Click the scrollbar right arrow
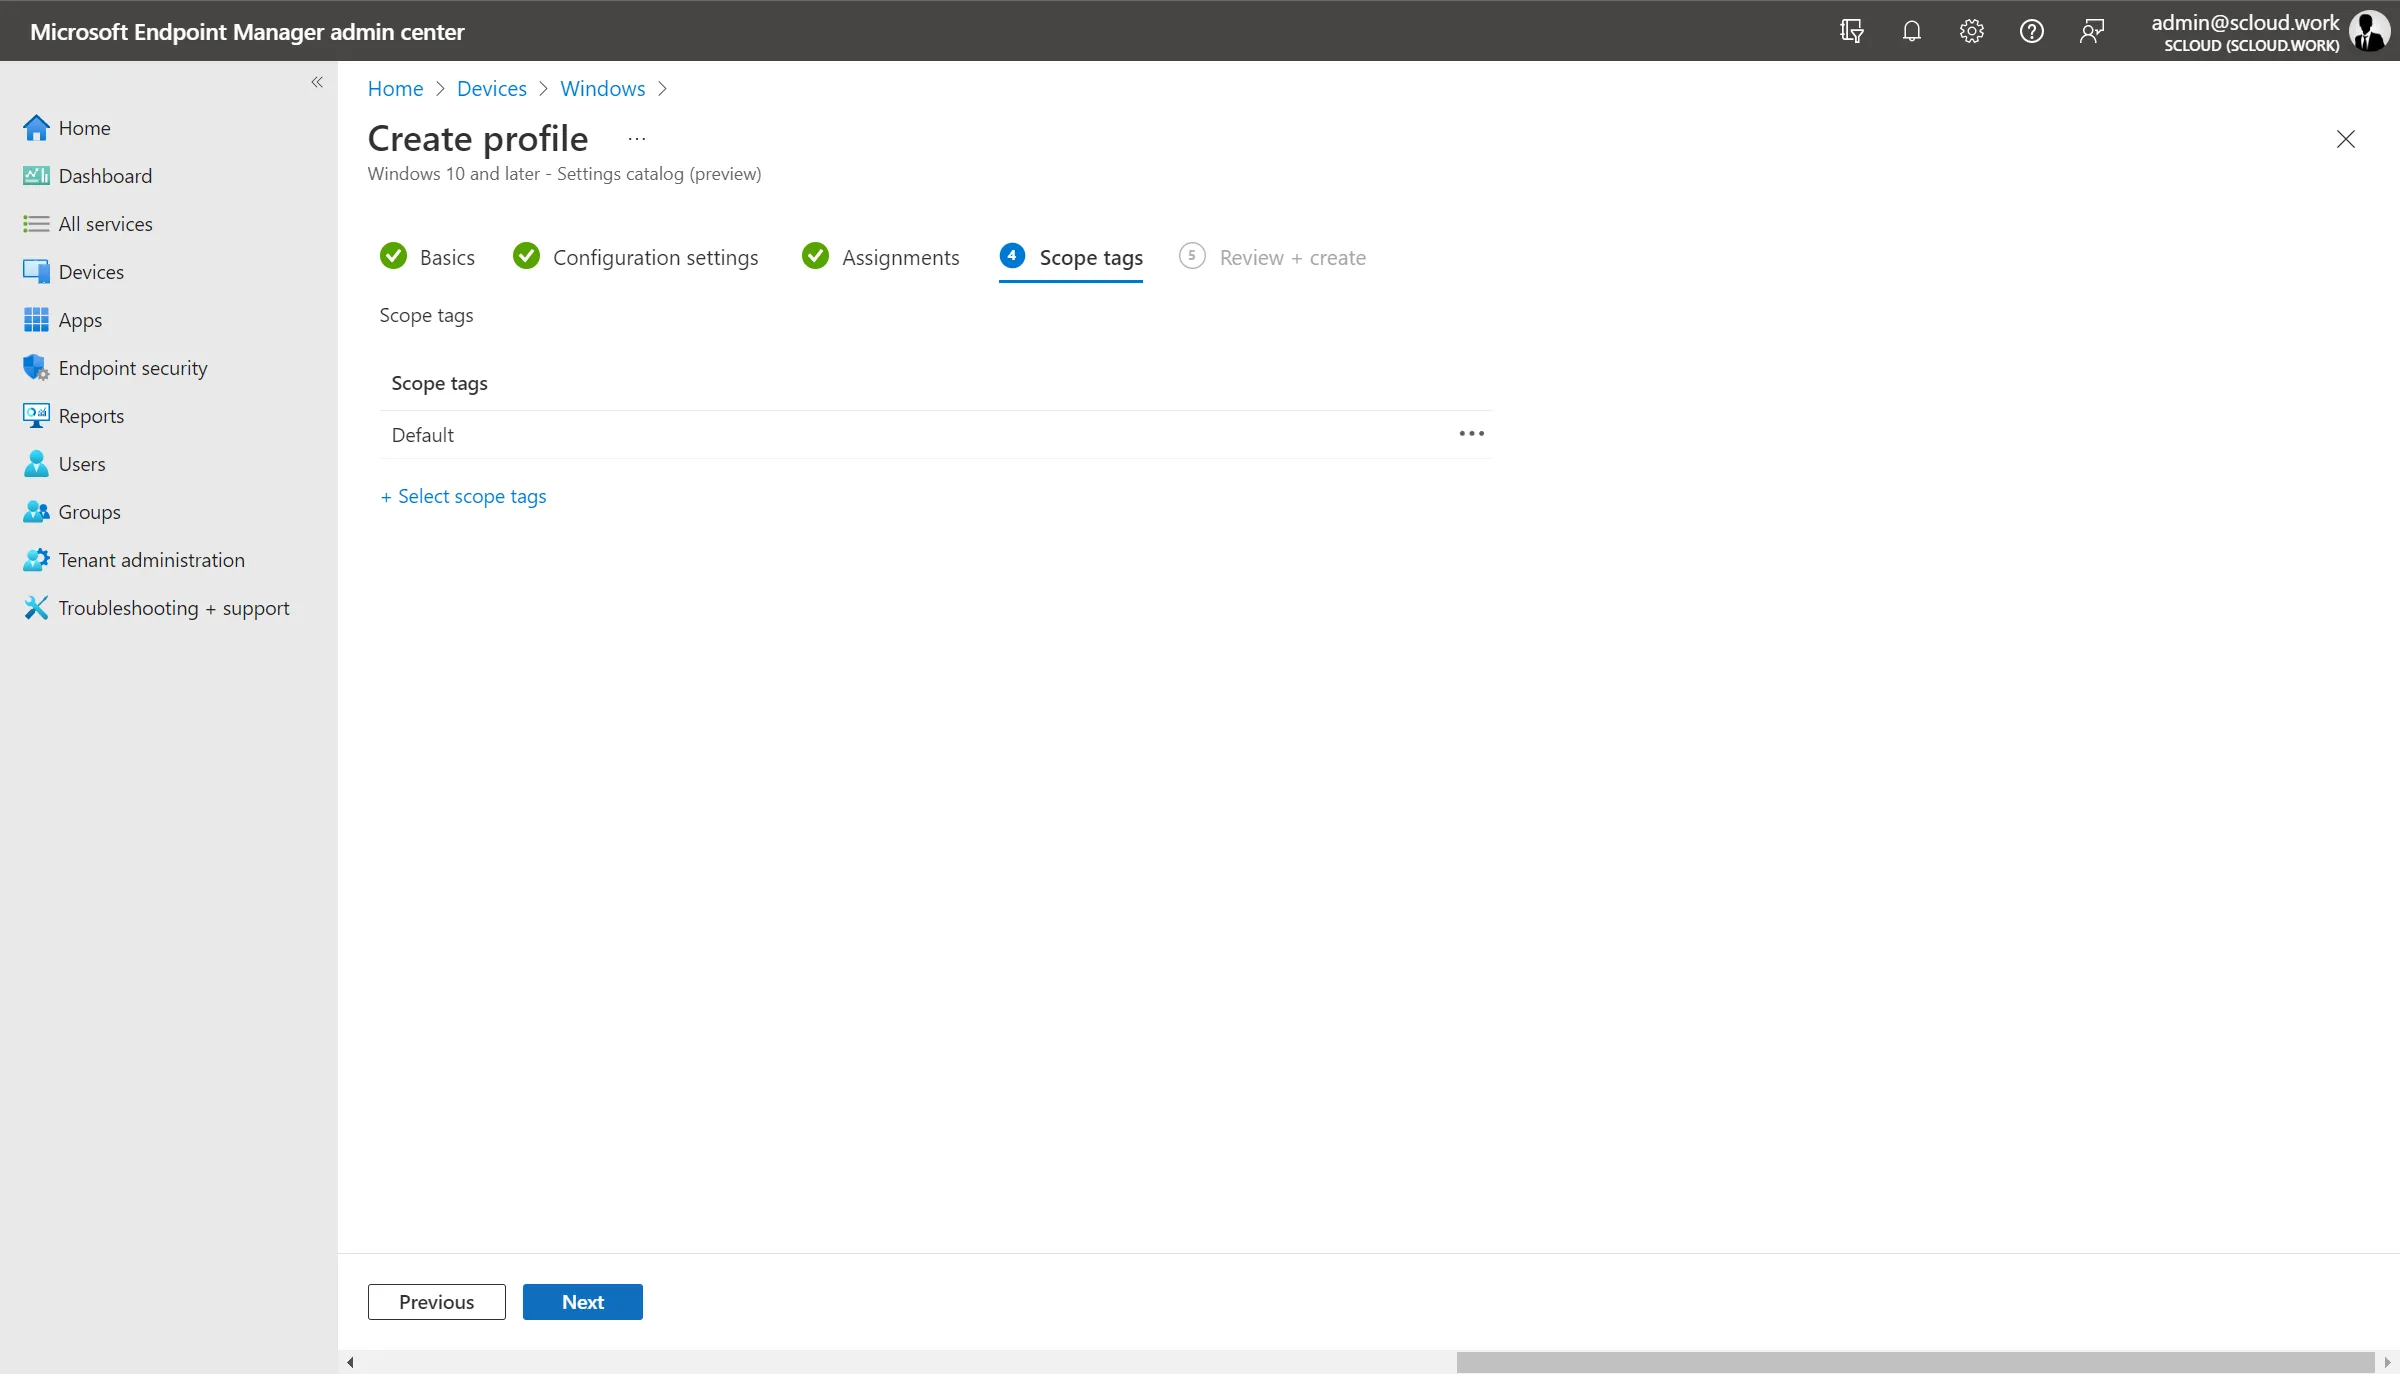Image resolution: width=2400 pixels, height=1374 pixels. click(2387, 1362)
